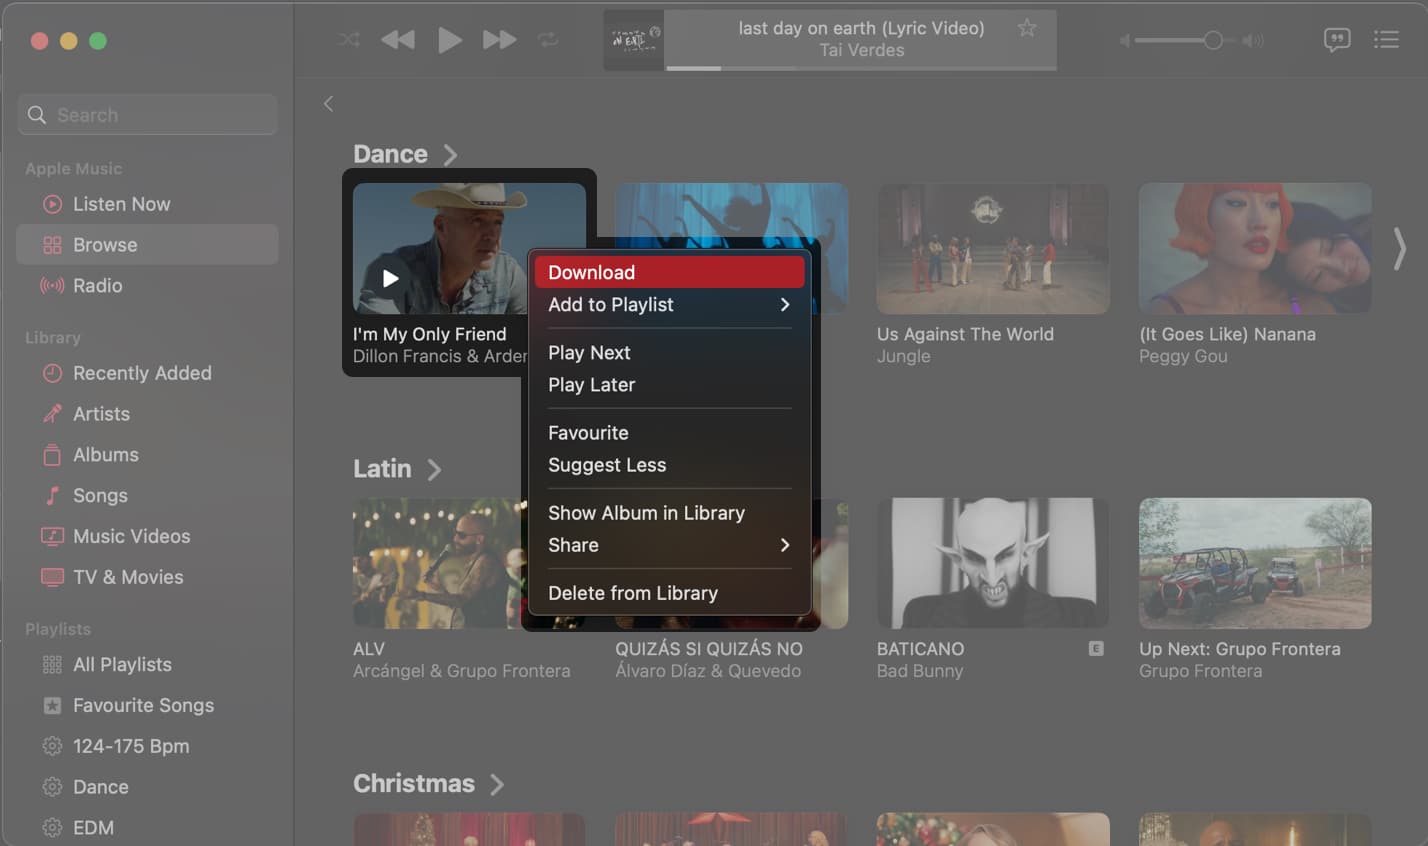1428x846 pixels.
Task: Click the QUIZÁS SI QUIZÁS NO title
Action: click(709, 649)
